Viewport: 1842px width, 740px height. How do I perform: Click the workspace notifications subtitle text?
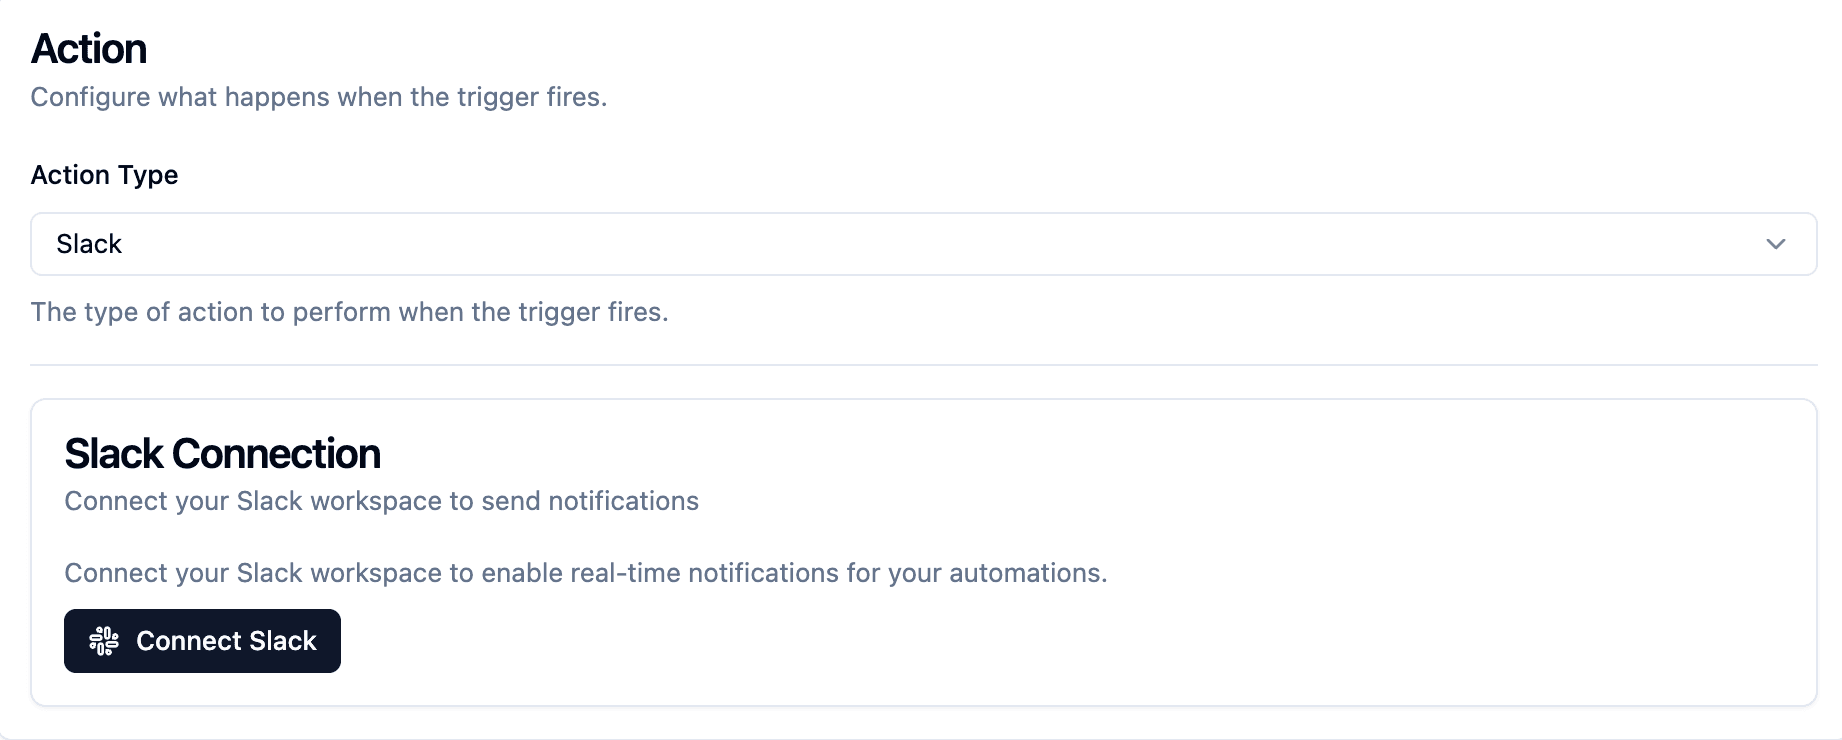[381, 501]
